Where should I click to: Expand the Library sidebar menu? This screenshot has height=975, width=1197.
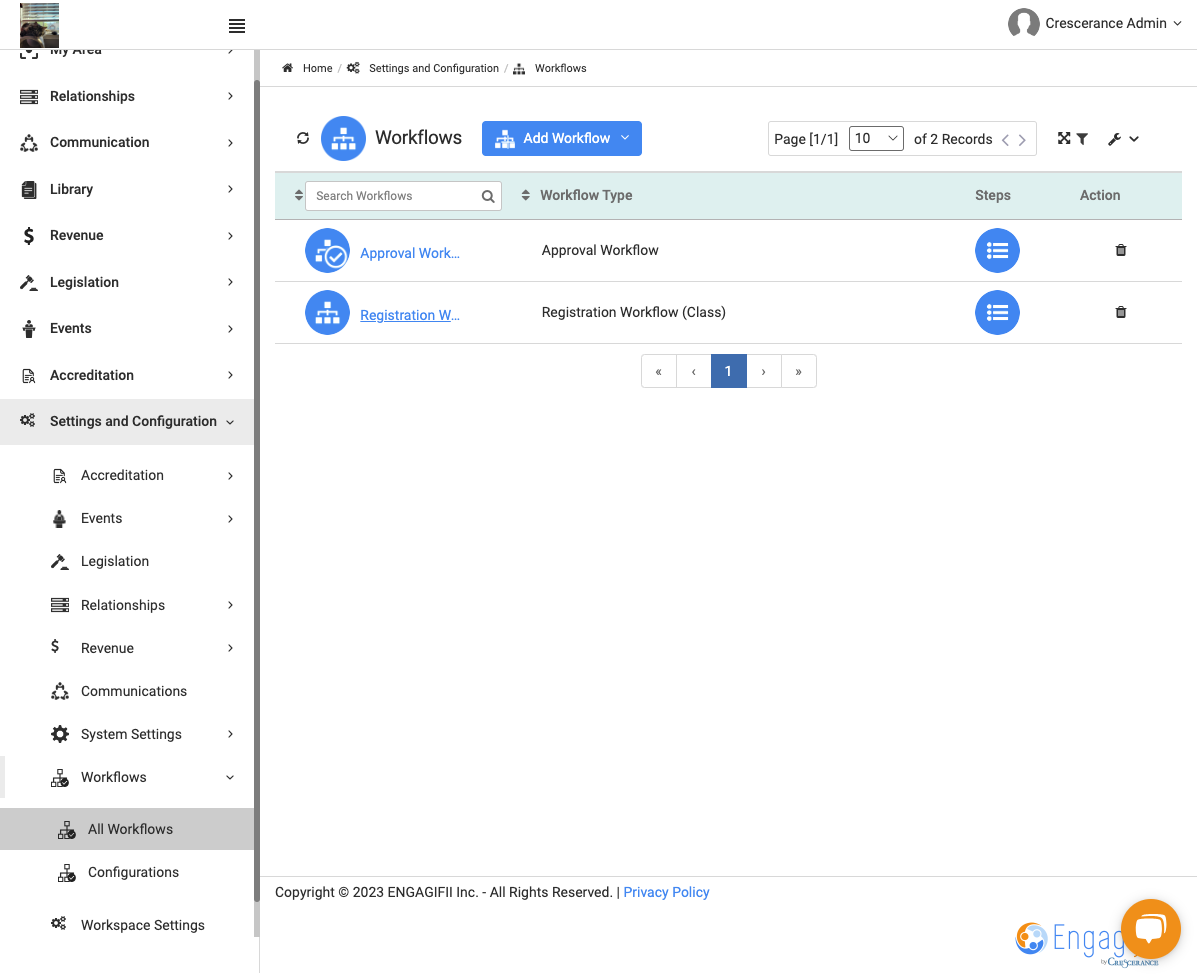127,189
